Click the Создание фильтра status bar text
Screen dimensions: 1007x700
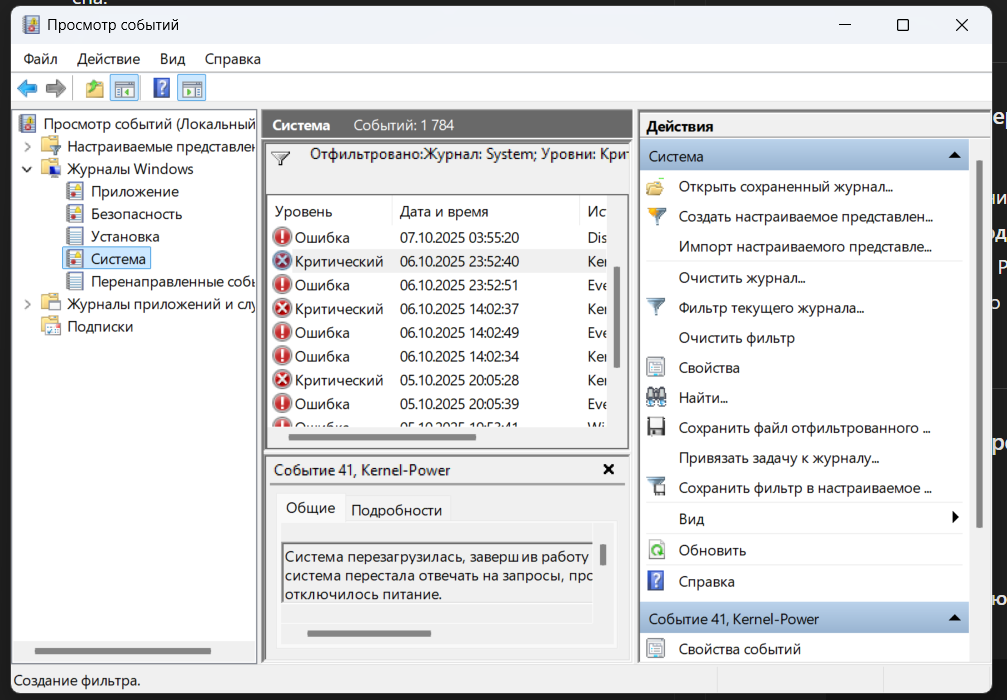pyautogui.click(x=77, y=680)
